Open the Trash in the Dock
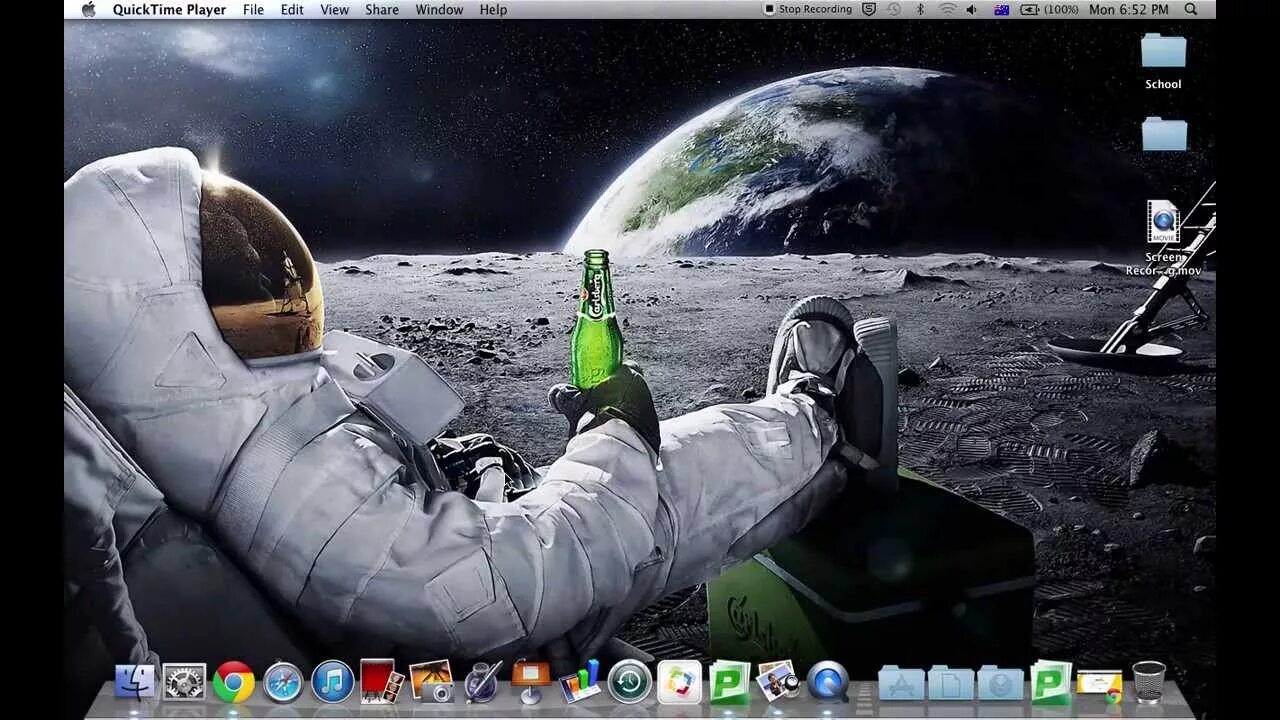 pos(1149,682)
